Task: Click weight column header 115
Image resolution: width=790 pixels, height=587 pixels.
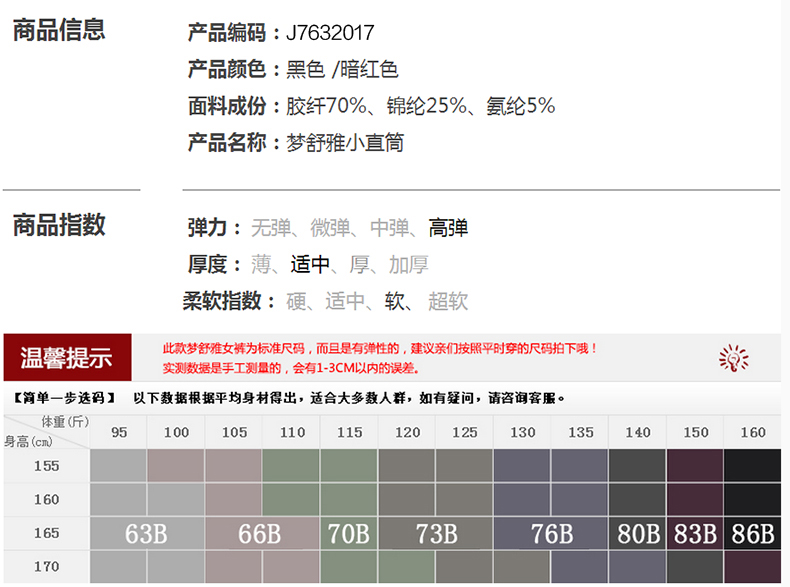Action: (350, 432)
